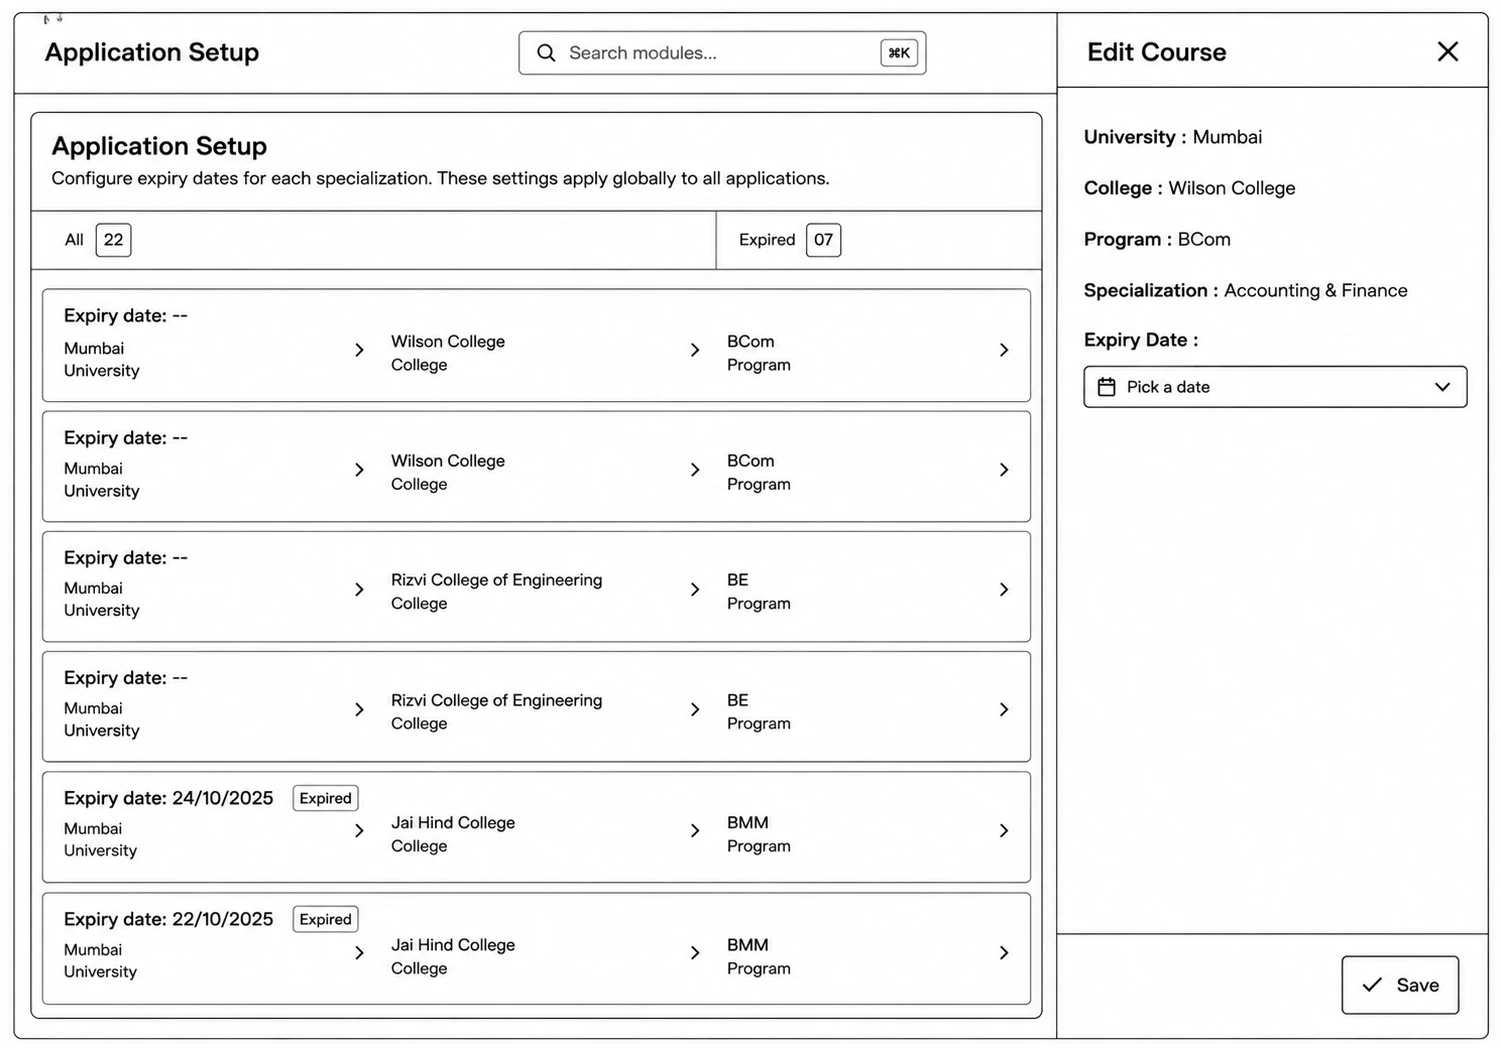Click the "Configure expiry dates" description text
1501x1048 pixels.
pos(440,178)
